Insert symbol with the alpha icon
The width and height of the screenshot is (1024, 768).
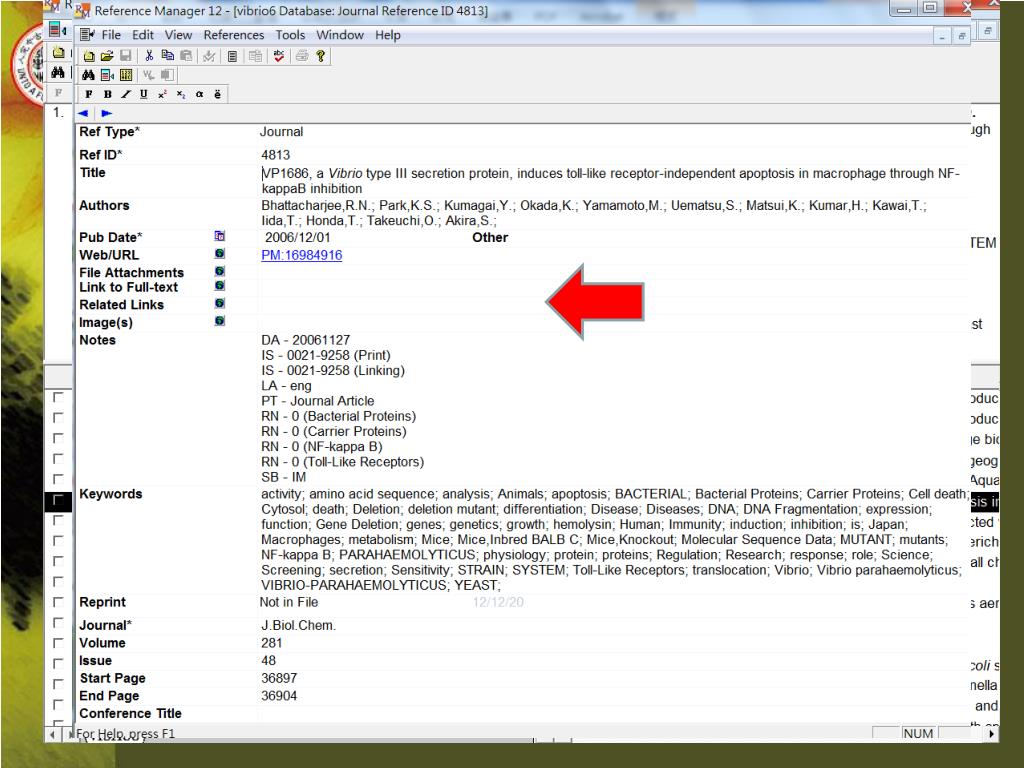pos(199,94)
